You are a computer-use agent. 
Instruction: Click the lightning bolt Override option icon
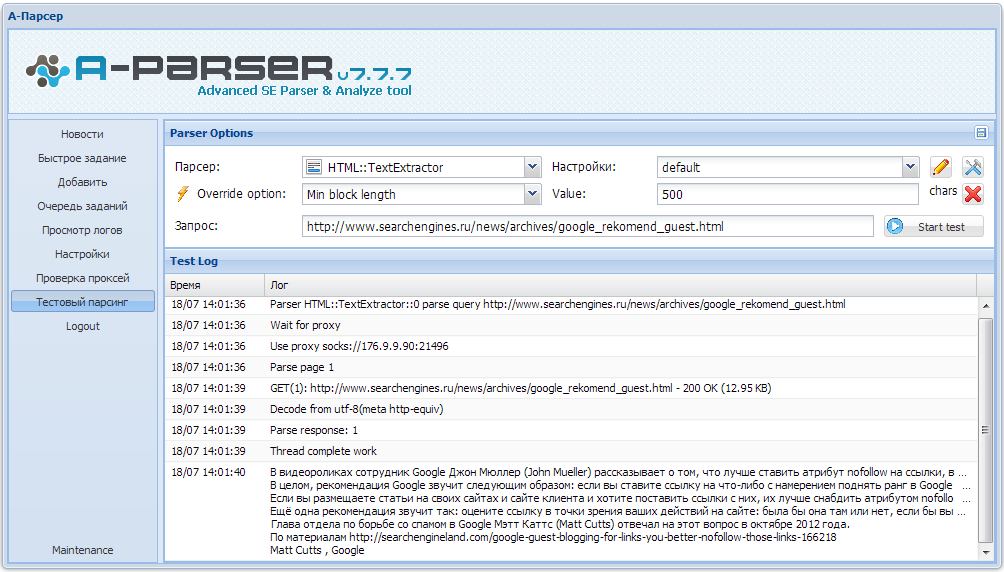[182, 193]
